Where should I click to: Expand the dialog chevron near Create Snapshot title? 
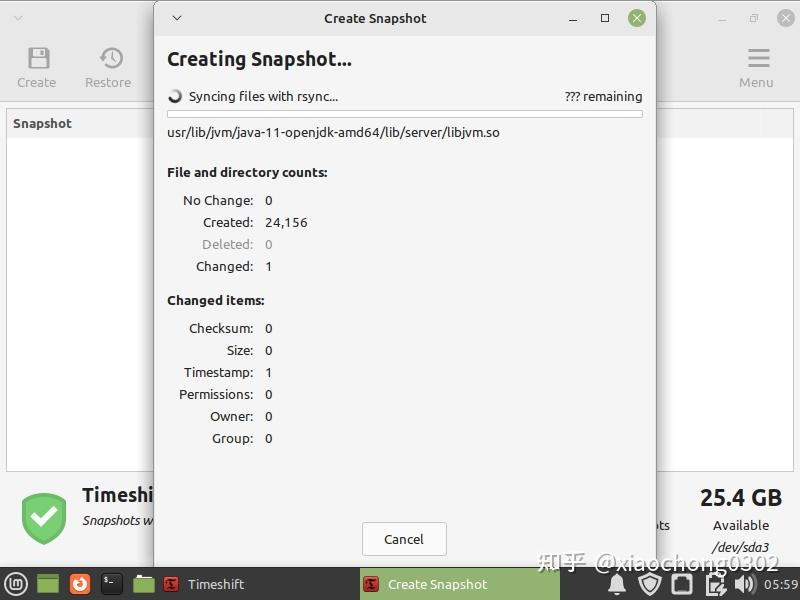[x=176, y=18]
